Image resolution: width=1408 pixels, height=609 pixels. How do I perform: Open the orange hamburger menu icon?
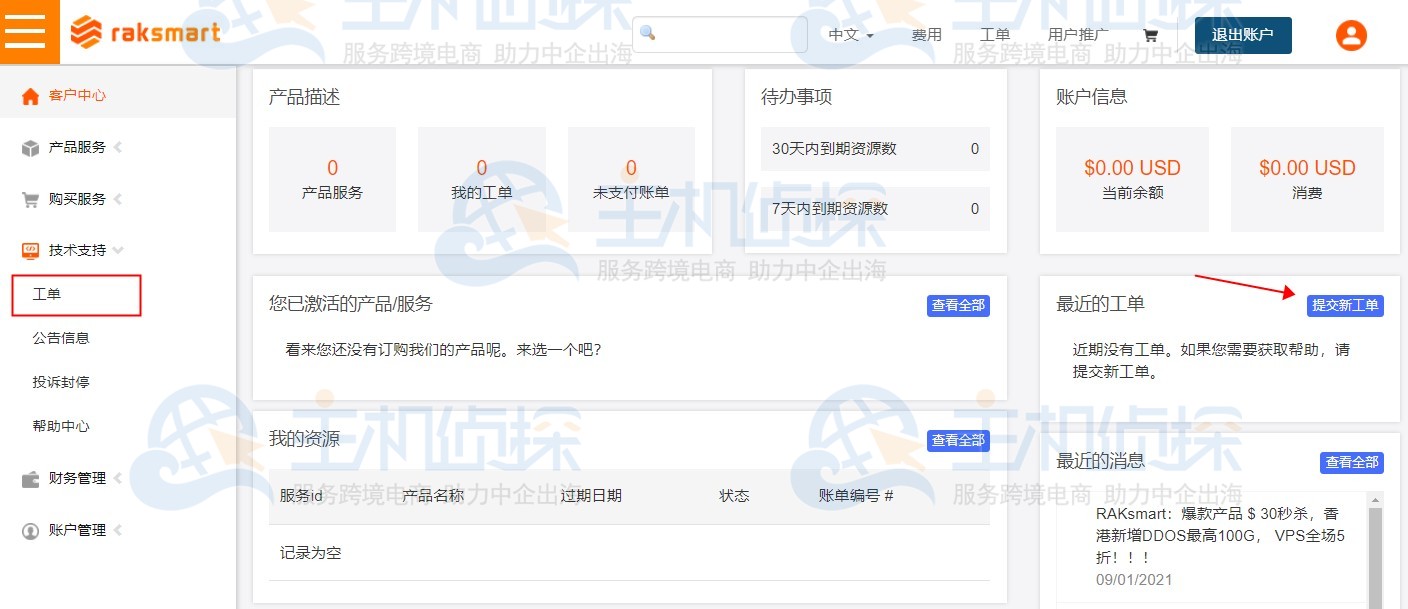point(29,31)
